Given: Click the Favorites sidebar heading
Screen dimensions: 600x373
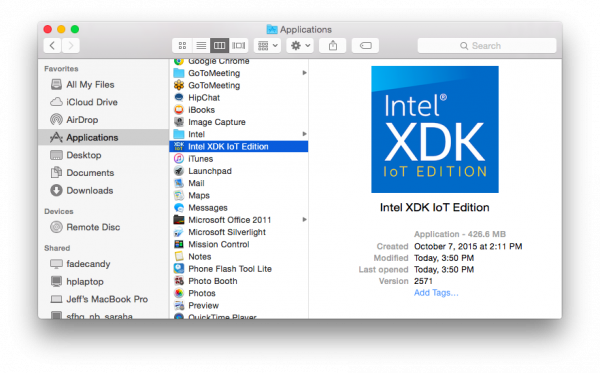Looking at the screenshot, I should point(61,69).
